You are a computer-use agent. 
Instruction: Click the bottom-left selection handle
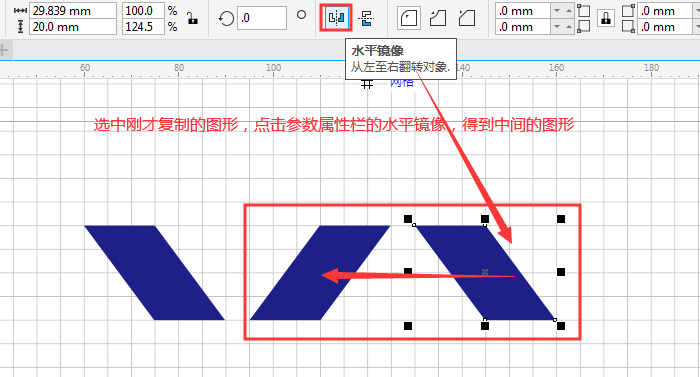click(x=408, y=326)
